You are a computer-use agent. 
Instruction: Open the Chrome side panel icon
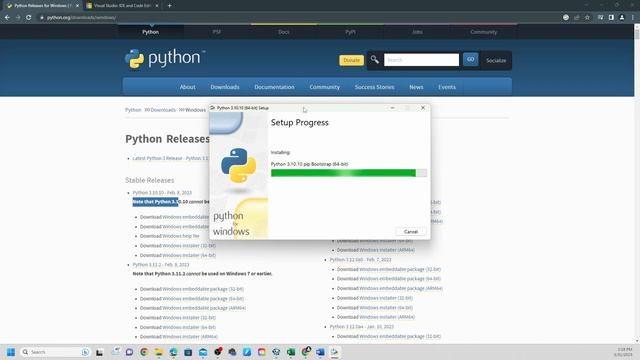611,18
